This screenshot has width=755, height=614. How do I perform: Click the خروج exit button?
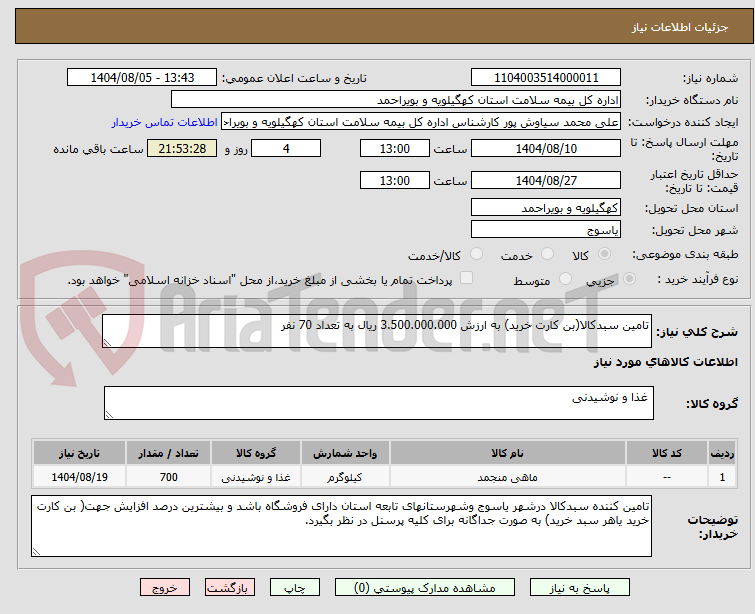point(165,588)
